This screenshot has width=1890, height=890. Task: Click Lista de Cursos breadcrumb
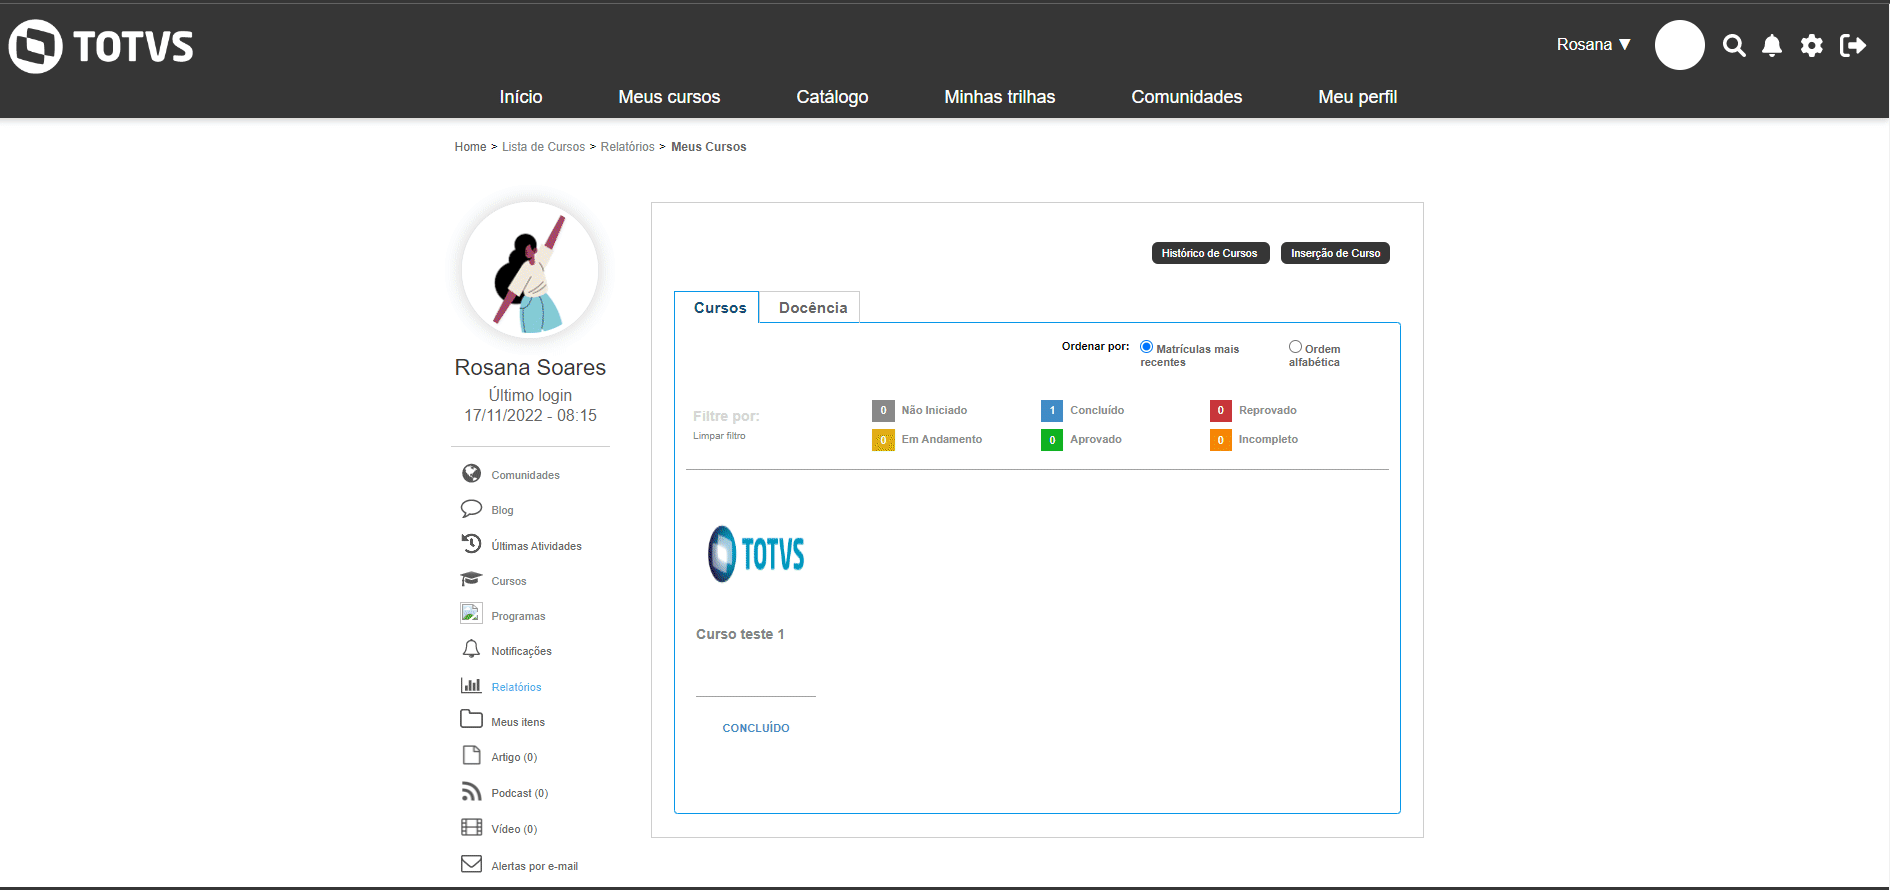543,147
